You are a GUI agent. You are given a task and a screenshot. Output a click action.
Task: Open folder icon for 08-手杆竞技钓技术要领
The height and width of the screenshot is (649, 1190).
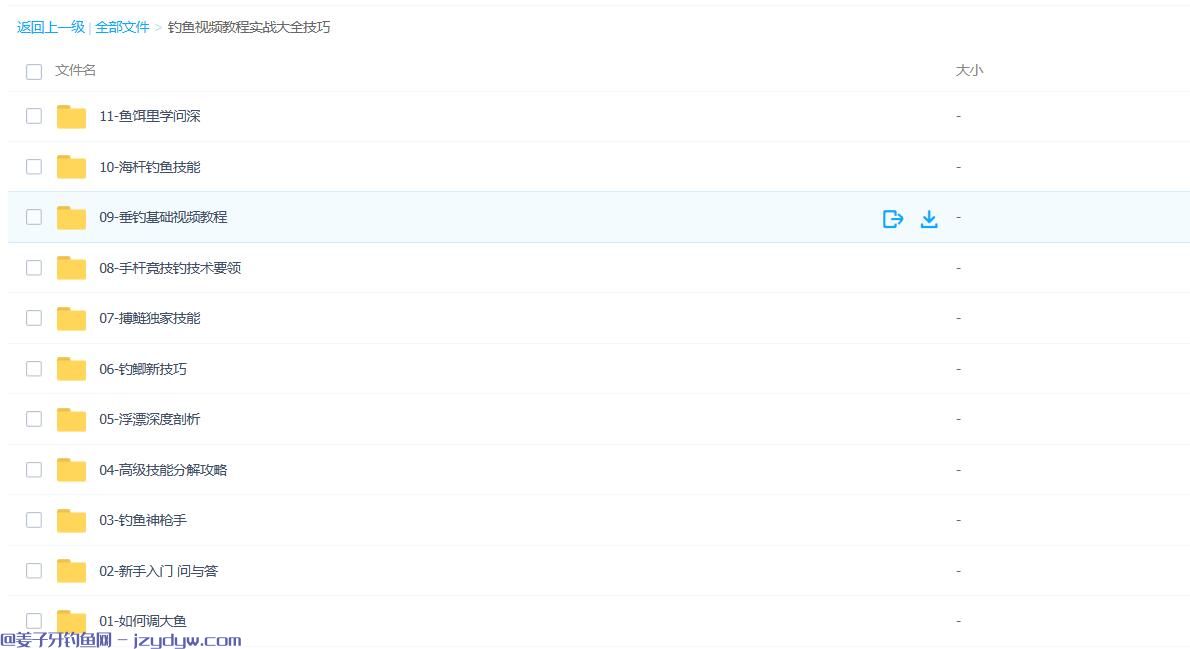[x=71, y=267]
